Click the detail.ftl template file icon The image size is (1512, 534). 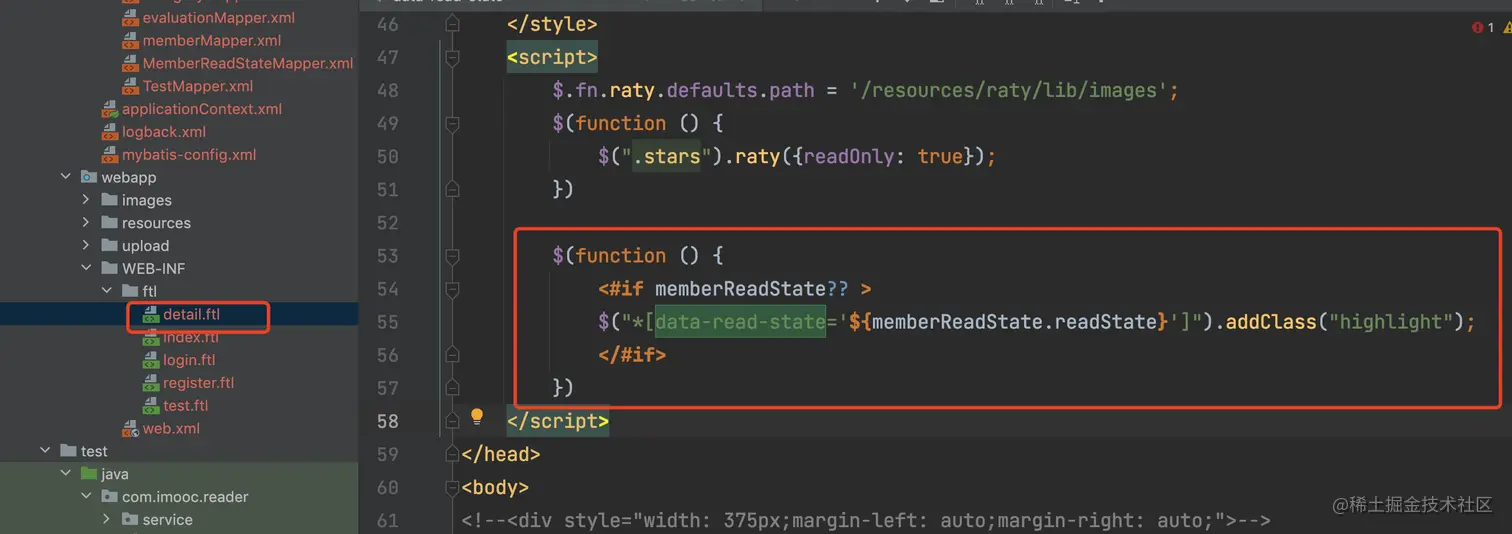pyautogui.click(x=150, y=314)
